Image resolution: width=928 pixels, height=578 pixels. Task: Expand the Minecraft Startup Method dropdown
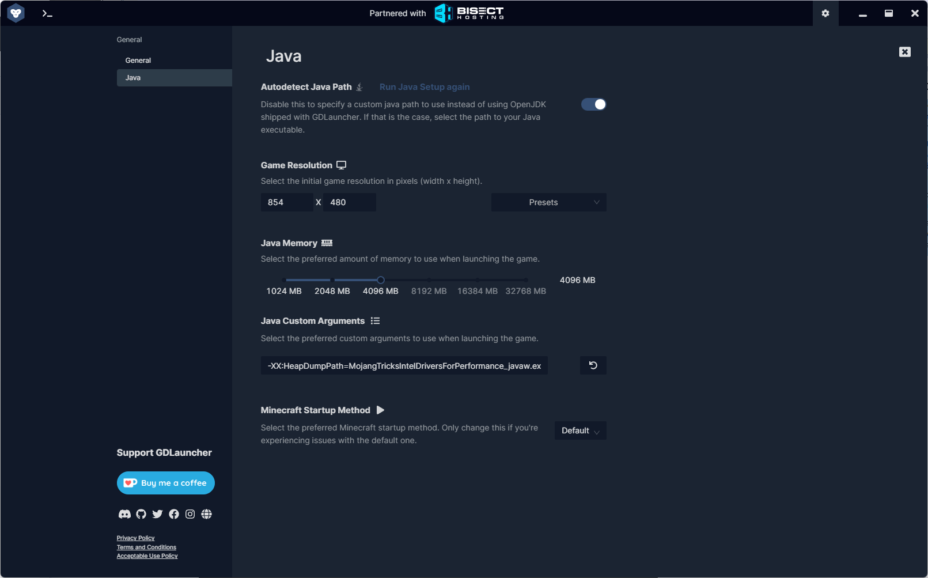click(x=580, y=431)
